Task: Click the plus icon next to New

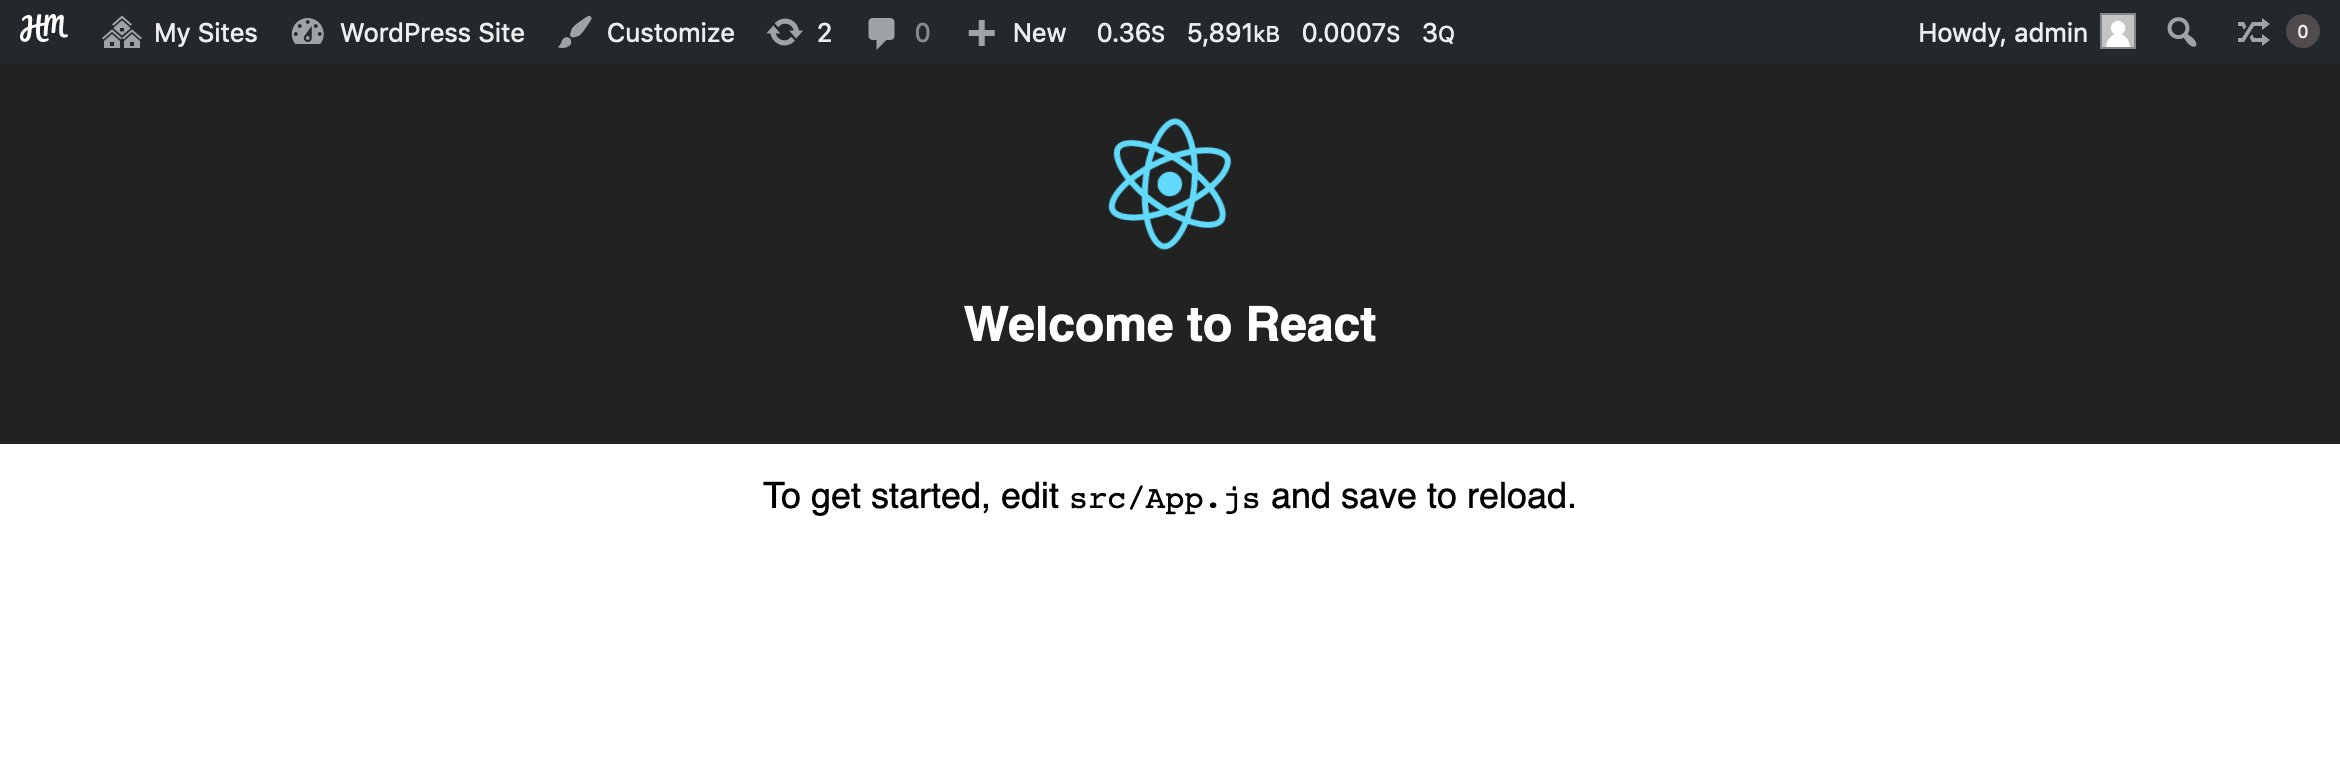Action: [981, 31]
